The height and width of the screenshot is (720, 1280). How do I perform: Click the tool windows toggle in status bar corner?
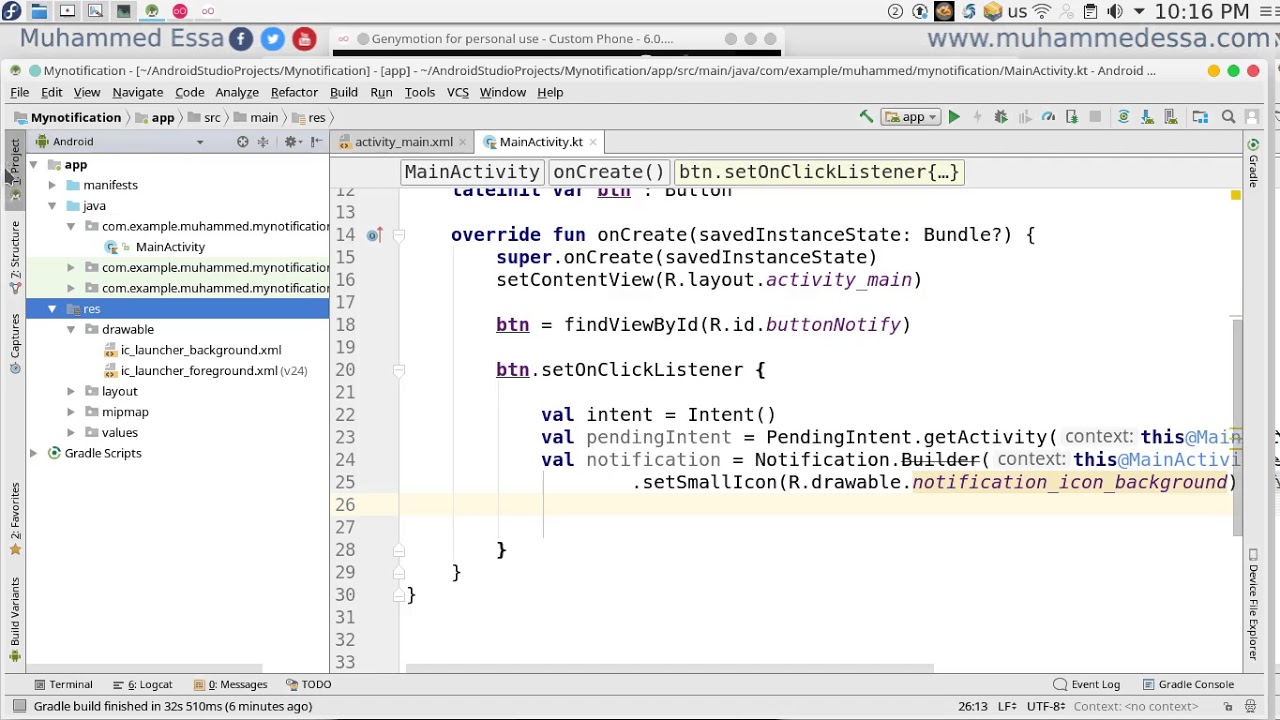(19, 706)
